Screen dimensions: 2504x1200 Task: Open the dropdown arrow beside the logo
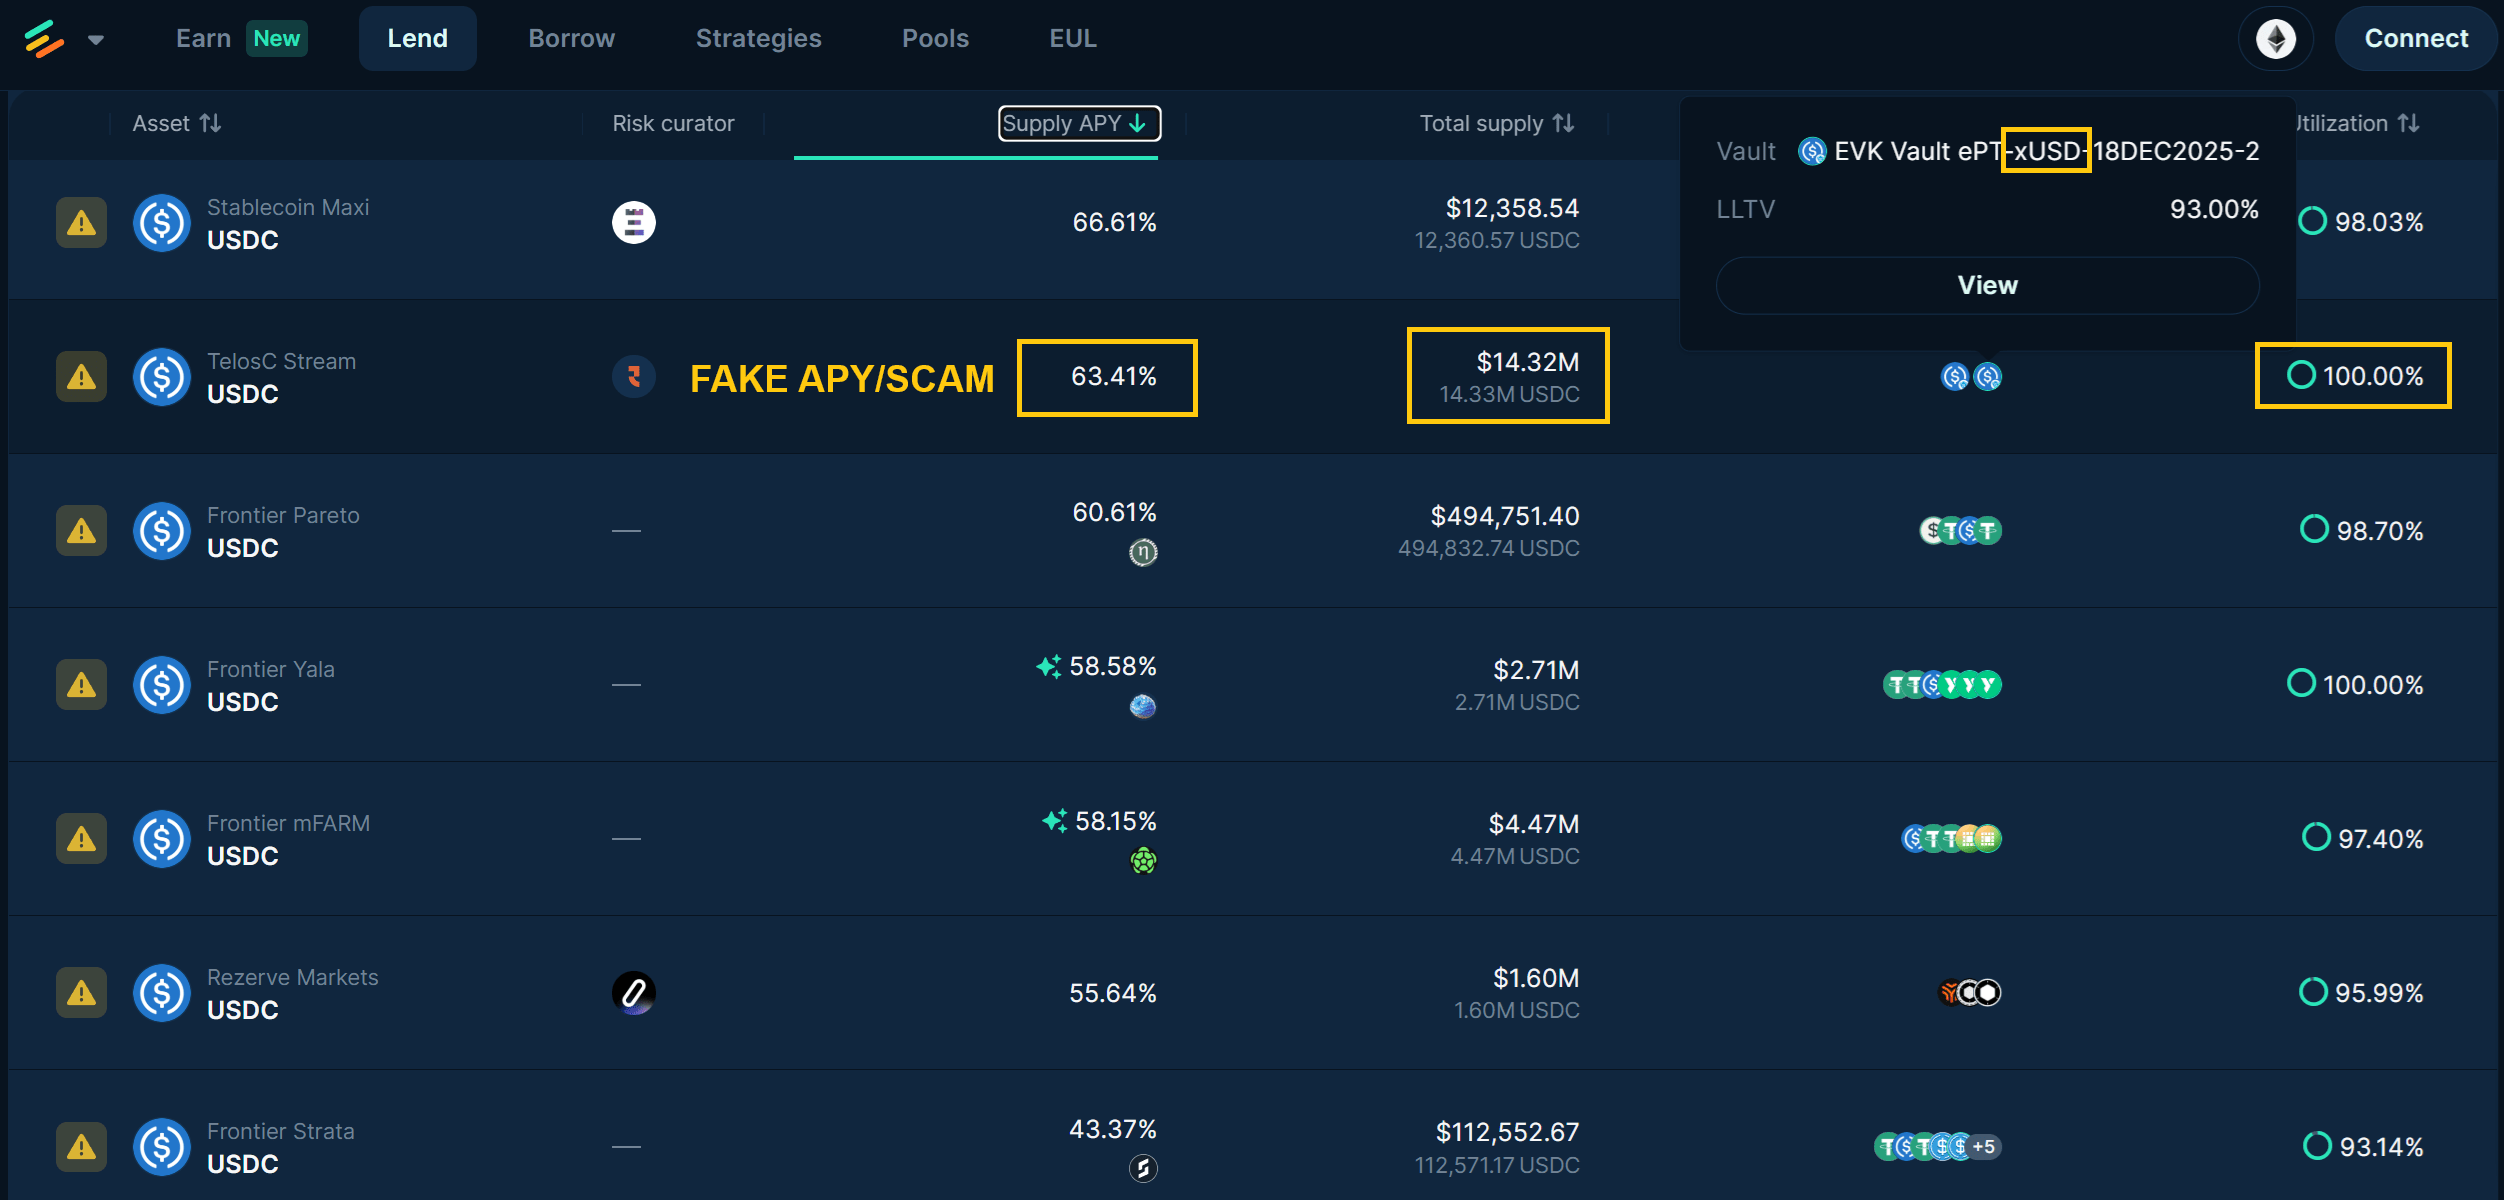[96, 40]
